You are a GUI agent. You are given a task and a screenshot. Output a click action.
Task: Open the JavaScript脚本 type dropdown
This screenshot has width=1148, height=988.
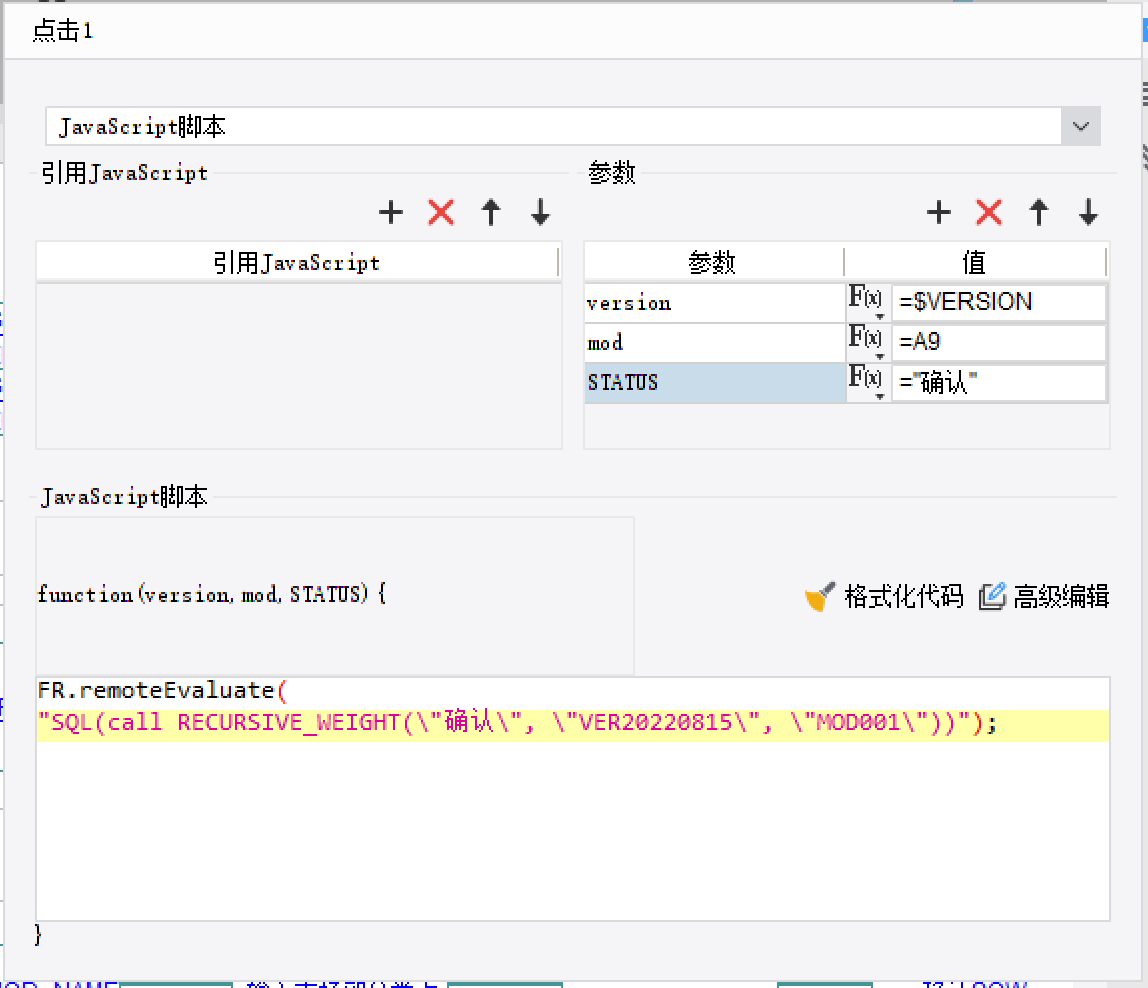[x=1080, y=127]
